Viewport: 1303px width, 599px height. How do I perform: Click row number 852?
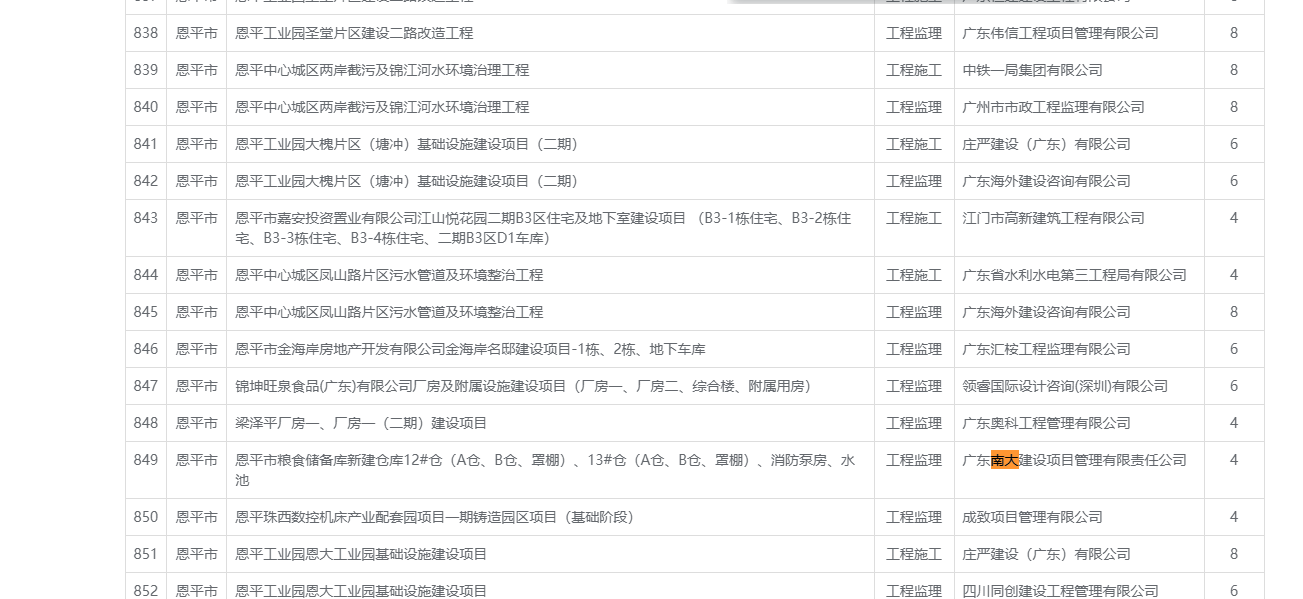(146, 591)
